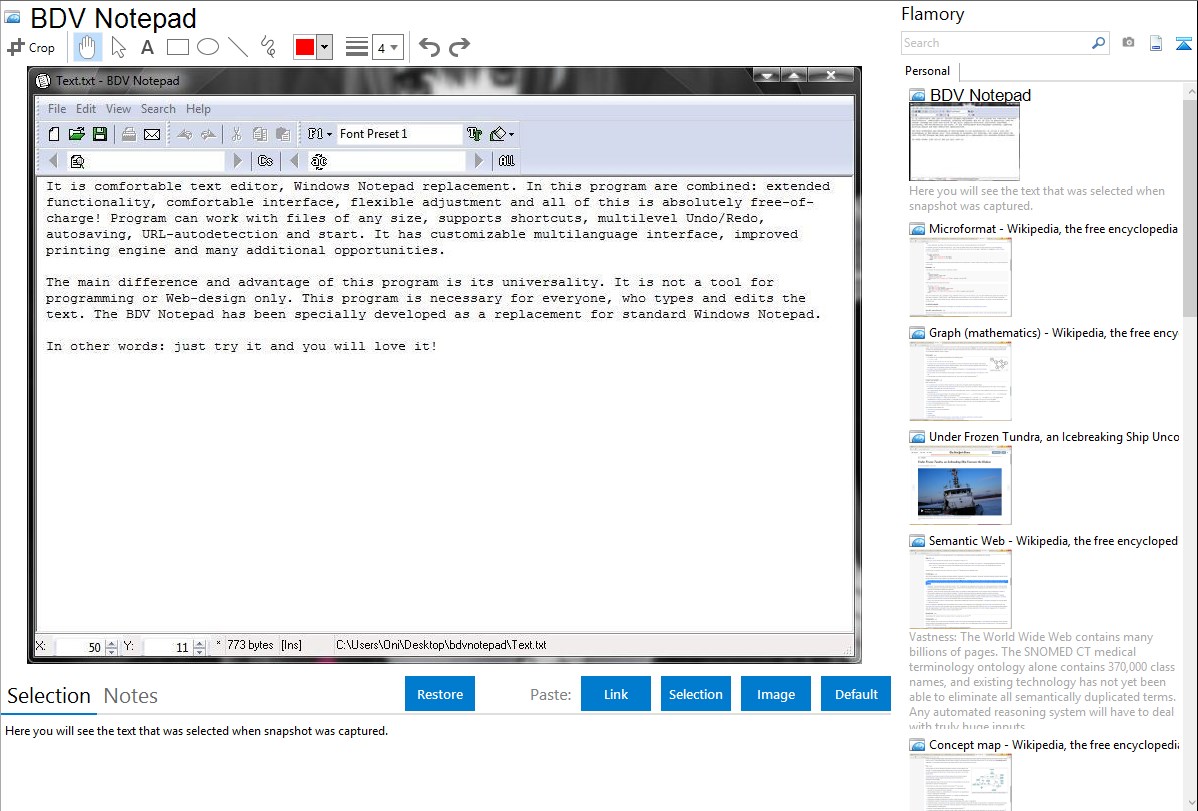Click the Copy icon in BDV Notepad
Viewport: 1198px width, 811px height.
click(260, 135)
